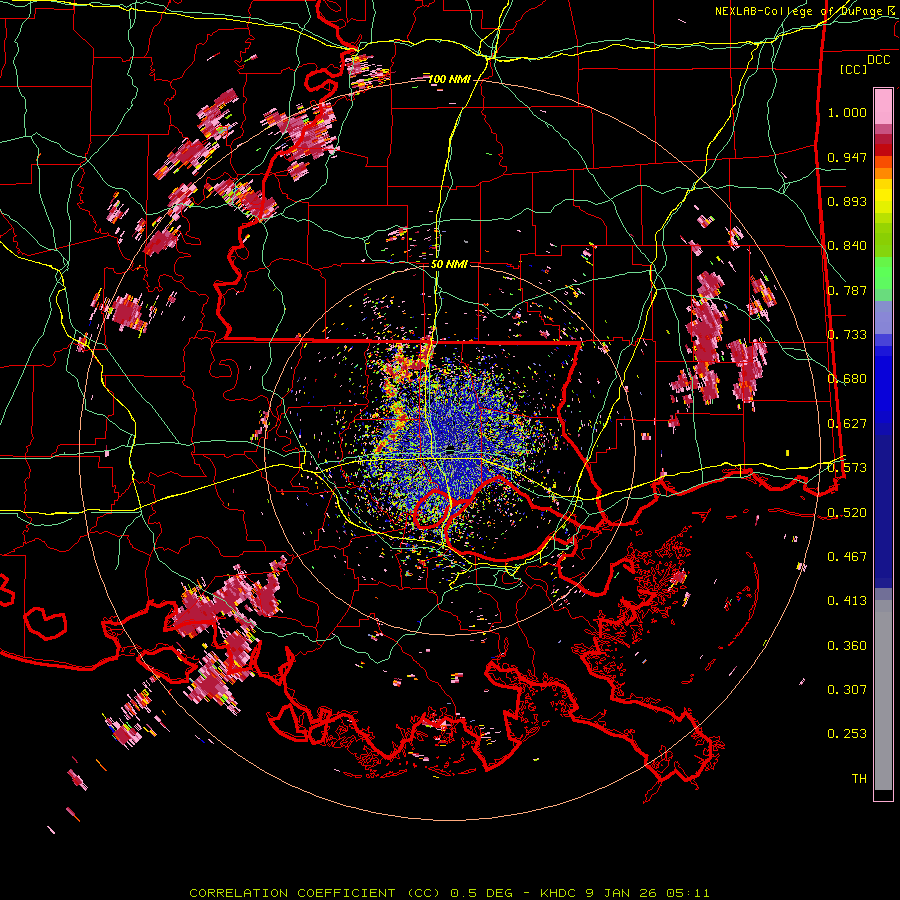
Task: Click the DCC product label
Action: click(x=878, y=60)
